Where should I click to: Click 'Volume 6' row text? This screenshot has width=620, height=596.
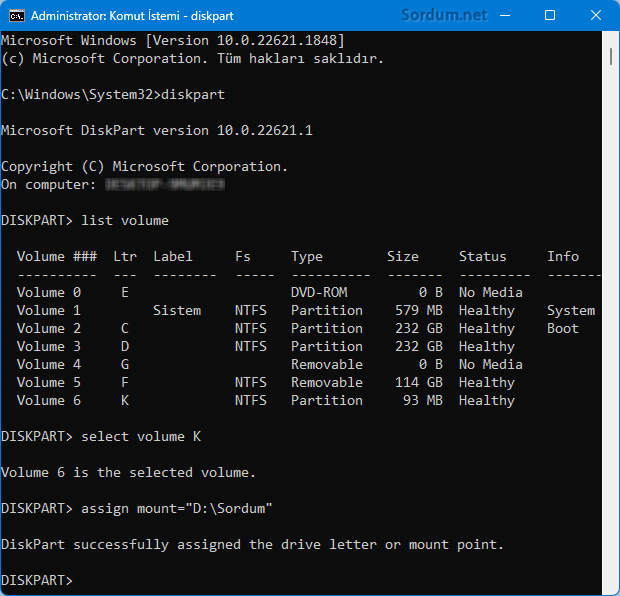49,400
